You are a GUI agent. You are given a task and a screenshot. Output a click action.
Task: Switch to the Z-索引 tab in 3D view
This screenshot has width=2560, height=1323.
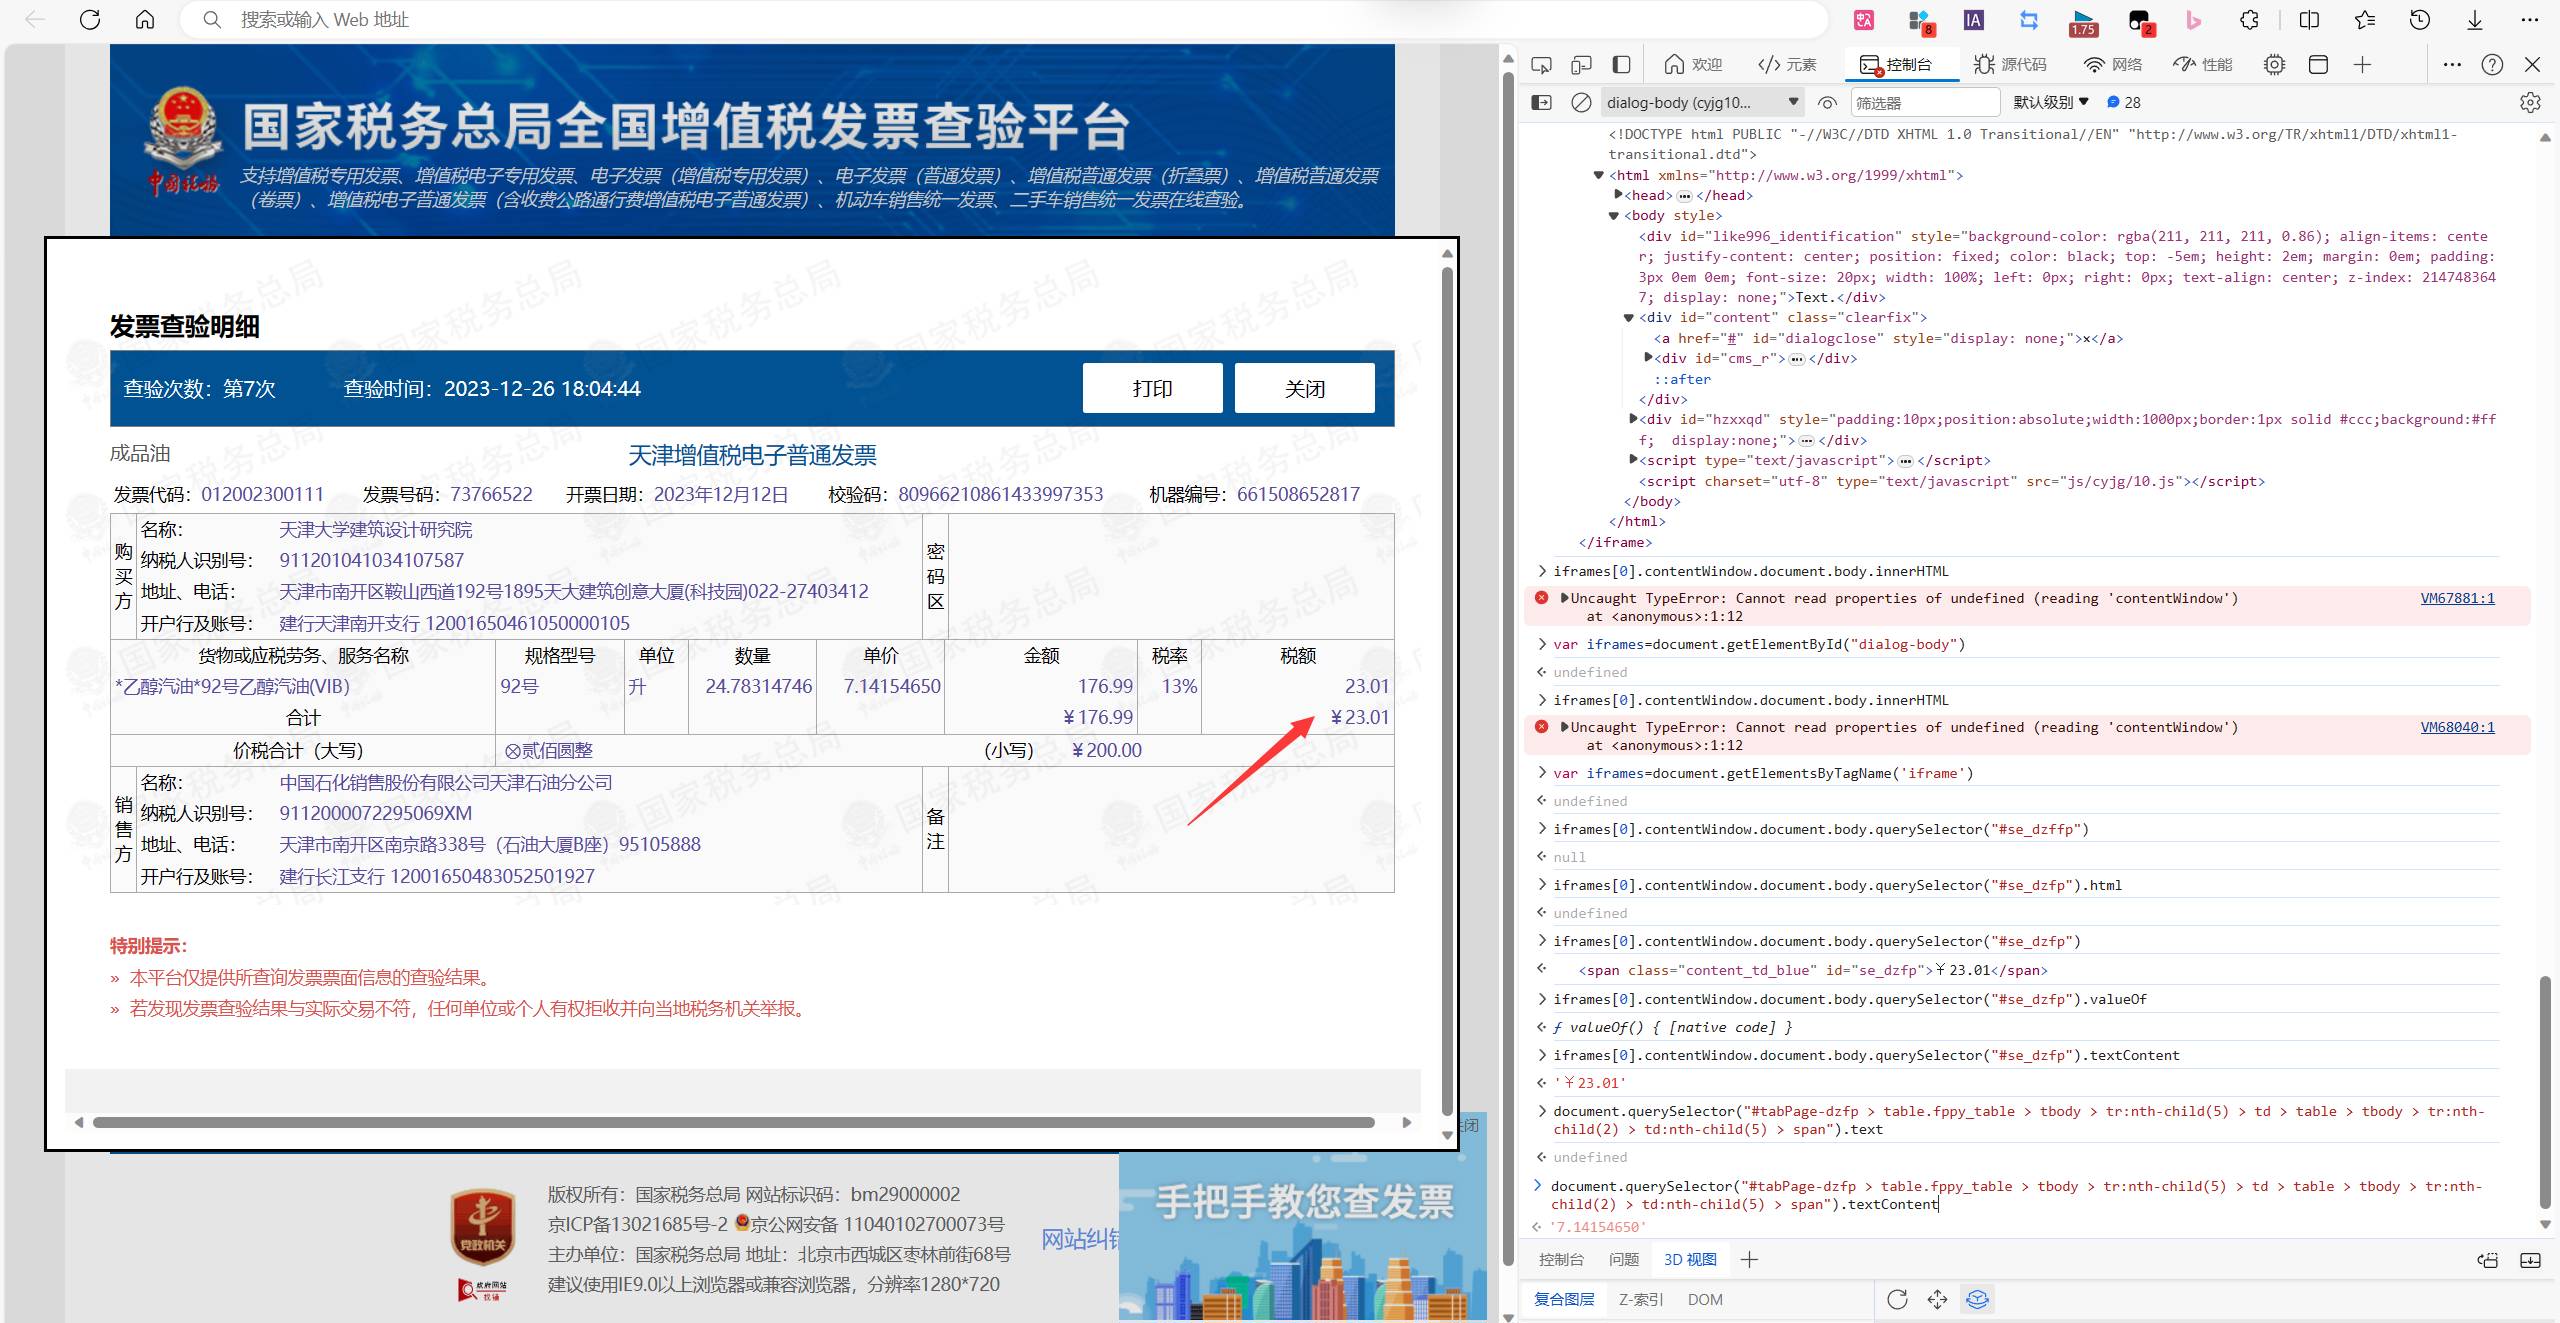(1640, 1299)
